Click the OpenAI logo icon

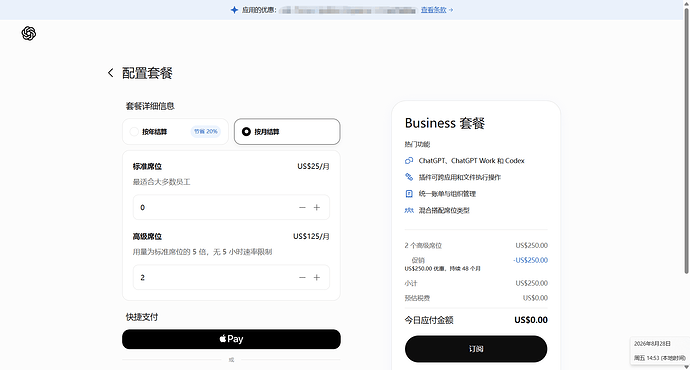pyautogui.click(x=29, y=33)
